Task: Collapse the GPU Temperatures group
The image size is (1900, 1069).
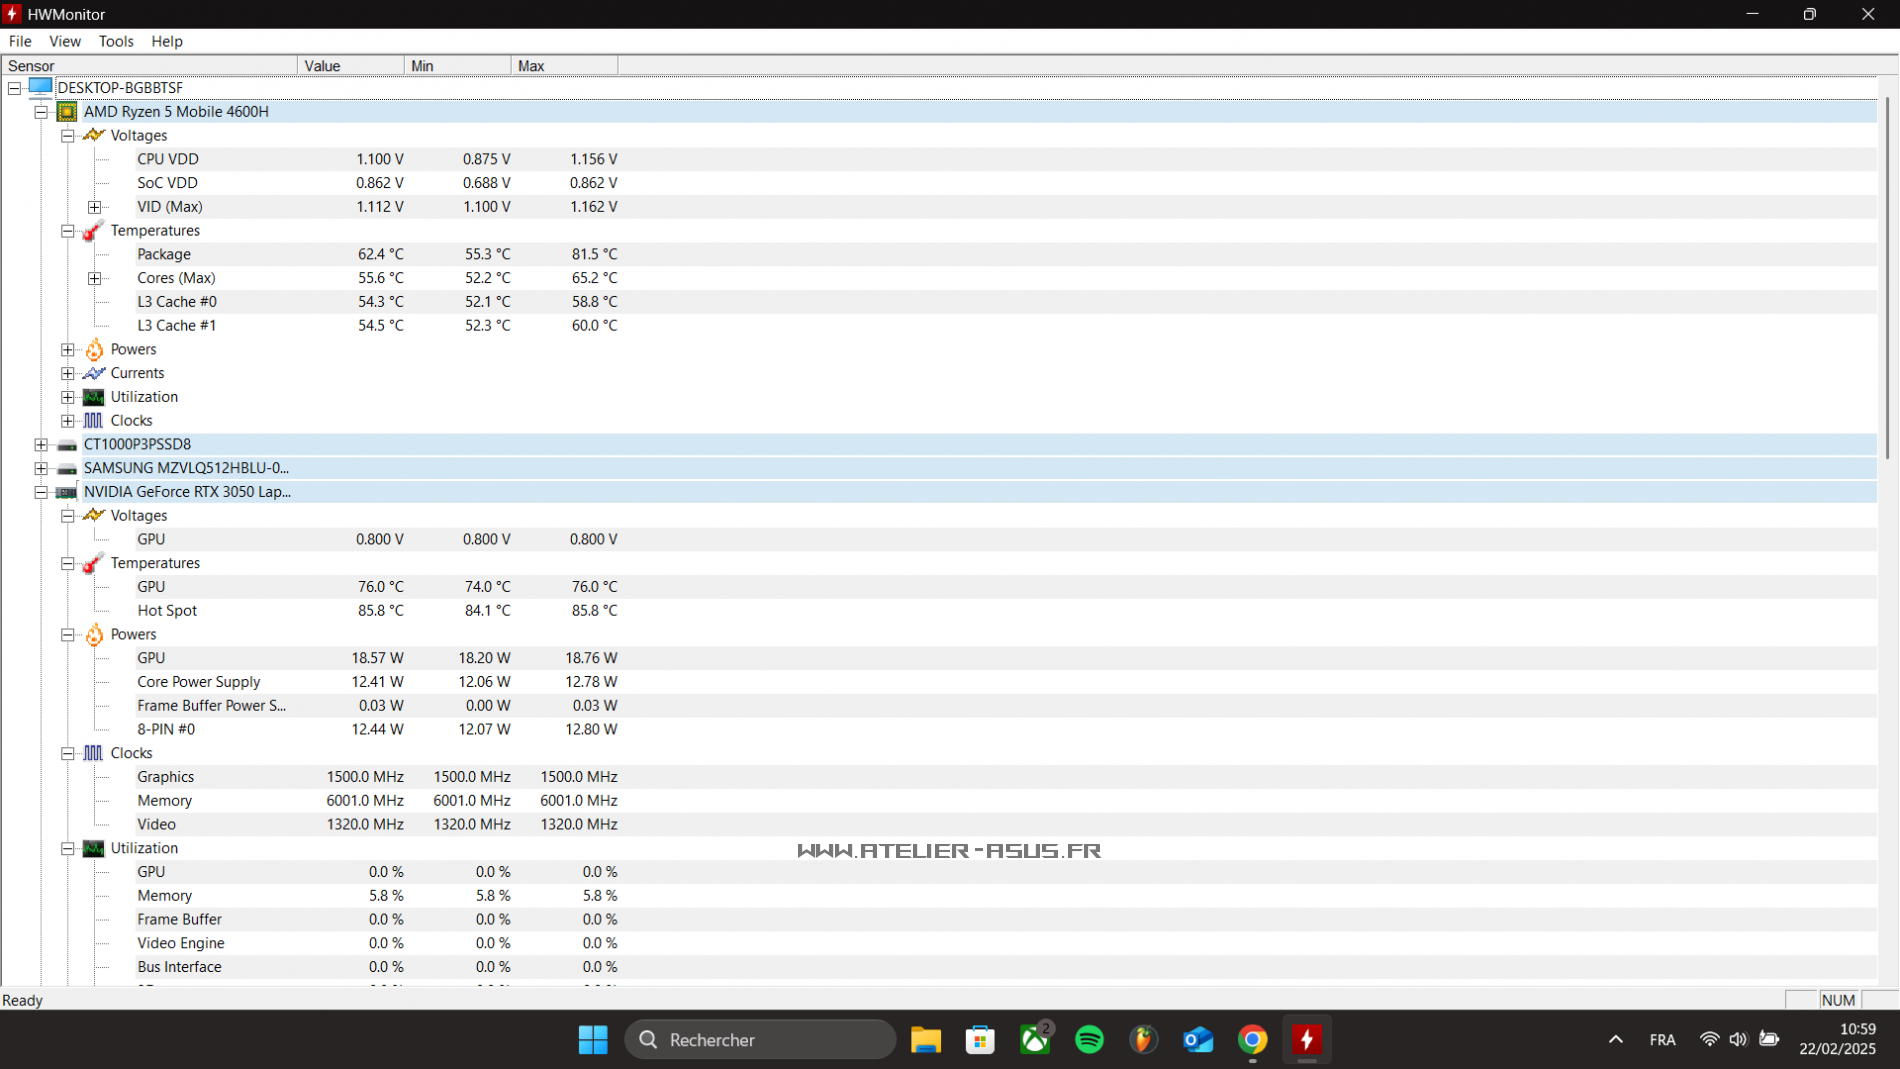Action: (x=67, y=563)
